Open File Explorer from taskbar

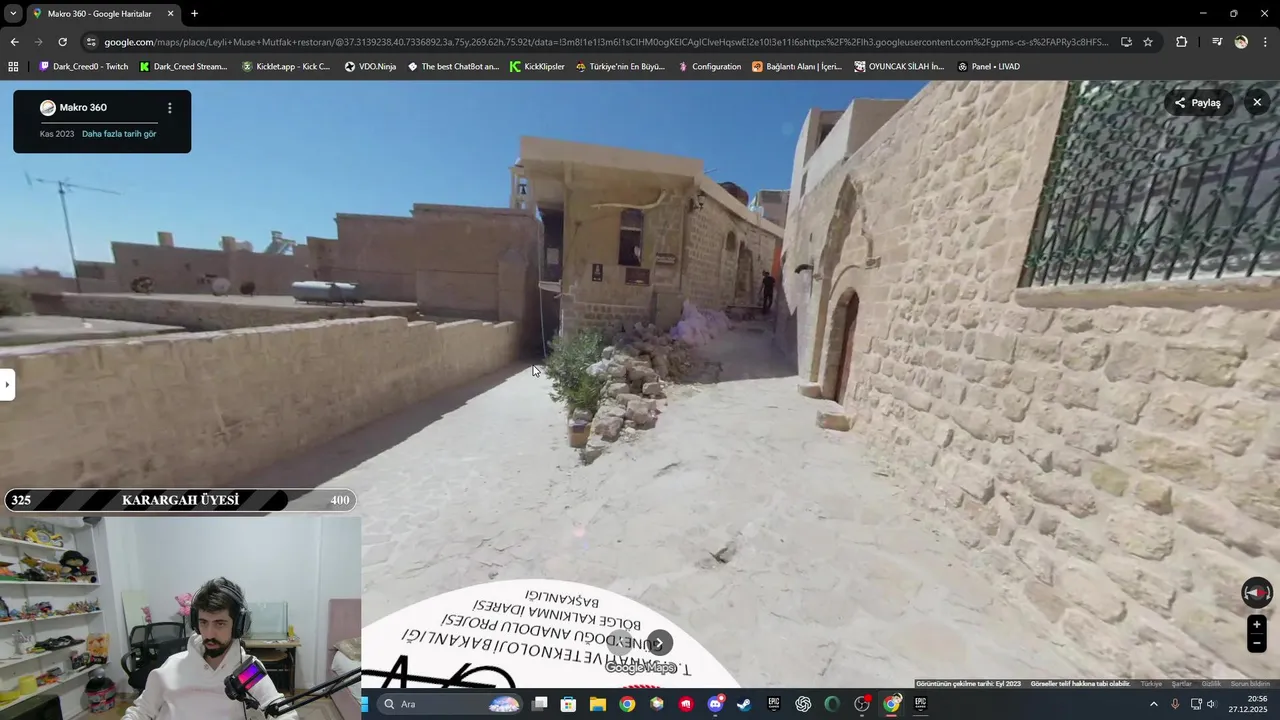pyautogui.click(x=598, y=704)
